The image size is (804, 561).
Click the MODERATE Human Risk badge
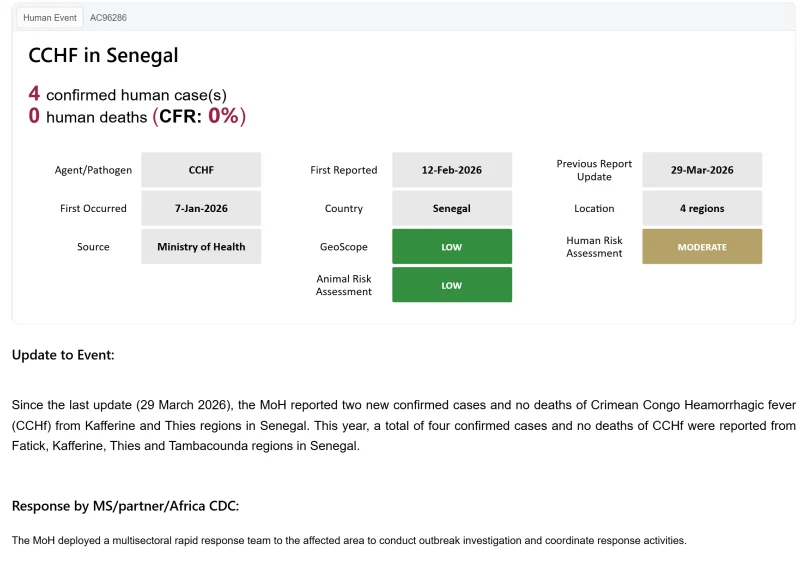702,247
